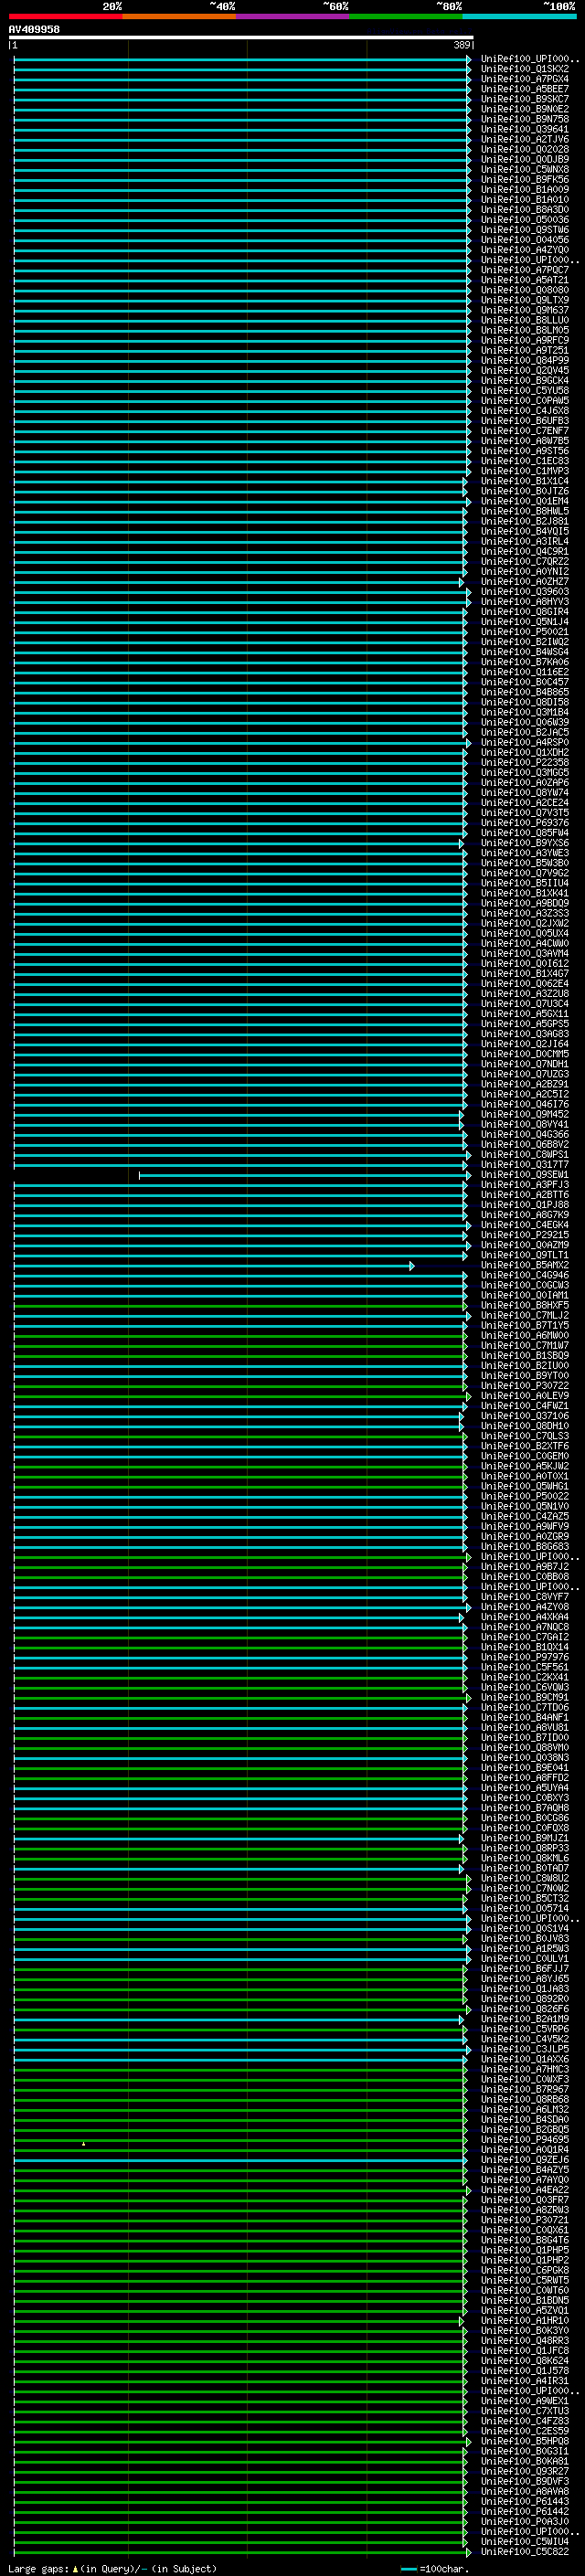Viewport: 585px width, 2576px height.
Task: Select hit label UniRef100_B1A009
Action: click(x=524, y=189)
